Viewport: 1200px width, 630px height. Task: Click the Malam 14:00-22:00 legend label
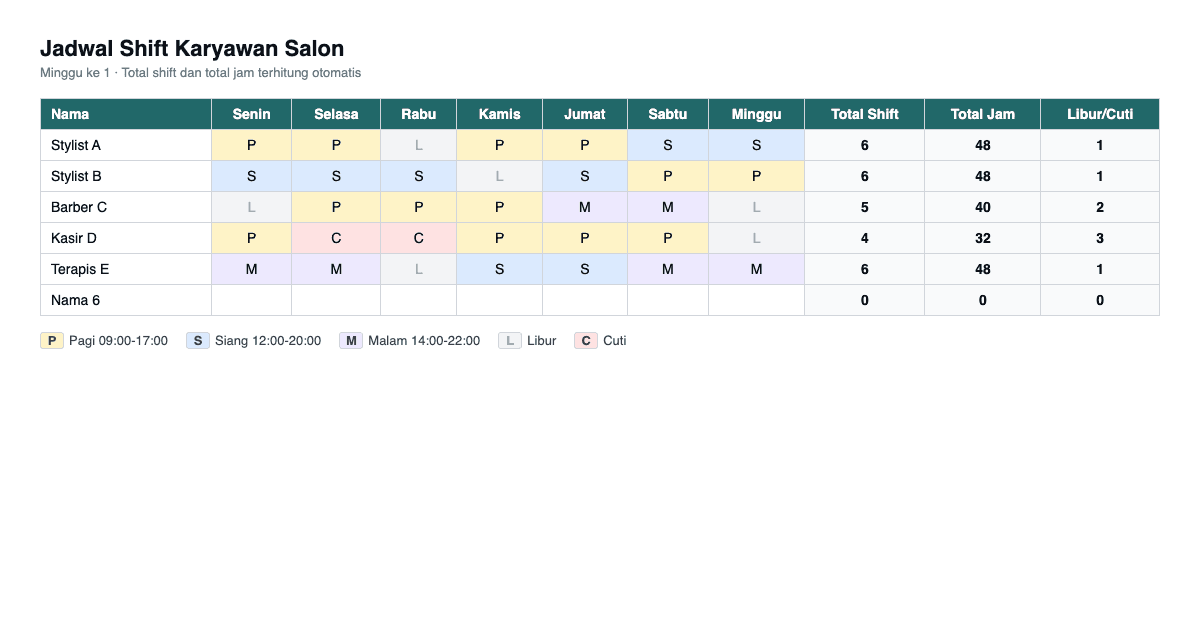coord(424,341)
